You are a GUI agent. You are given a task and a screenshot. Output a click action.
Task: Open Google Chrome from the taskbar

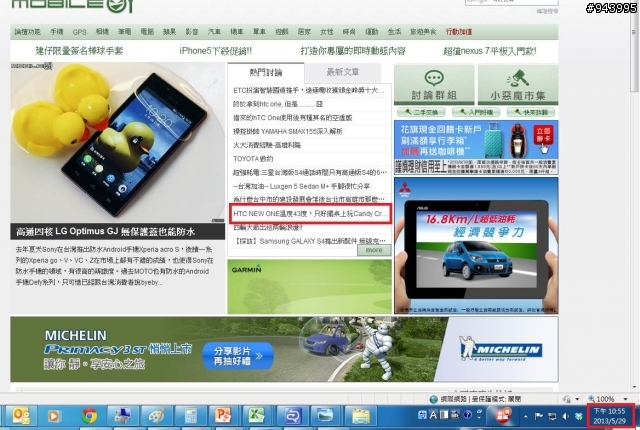tap(89, 416)
